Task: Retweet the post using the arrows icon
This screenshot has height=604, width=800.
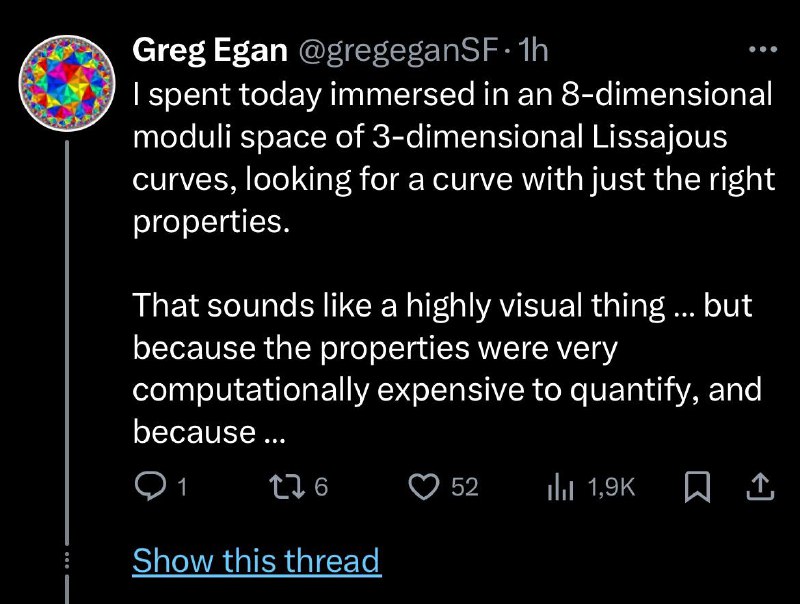Action: tap(287, 486)
